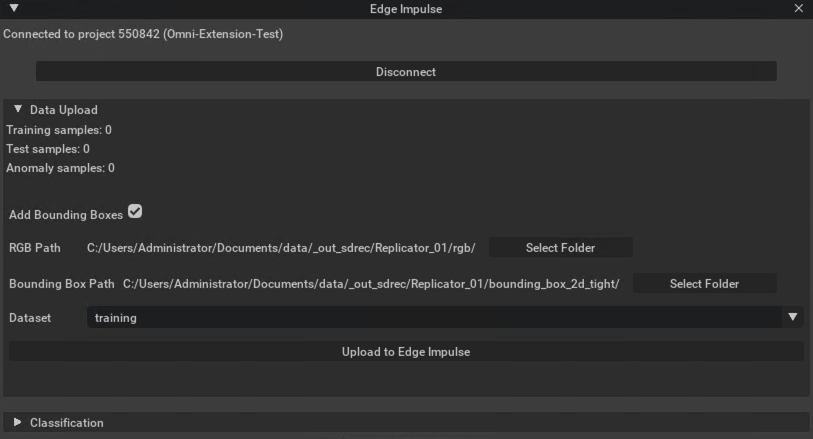Click 'Training samples: 0' text

click(x=59, y=130)
